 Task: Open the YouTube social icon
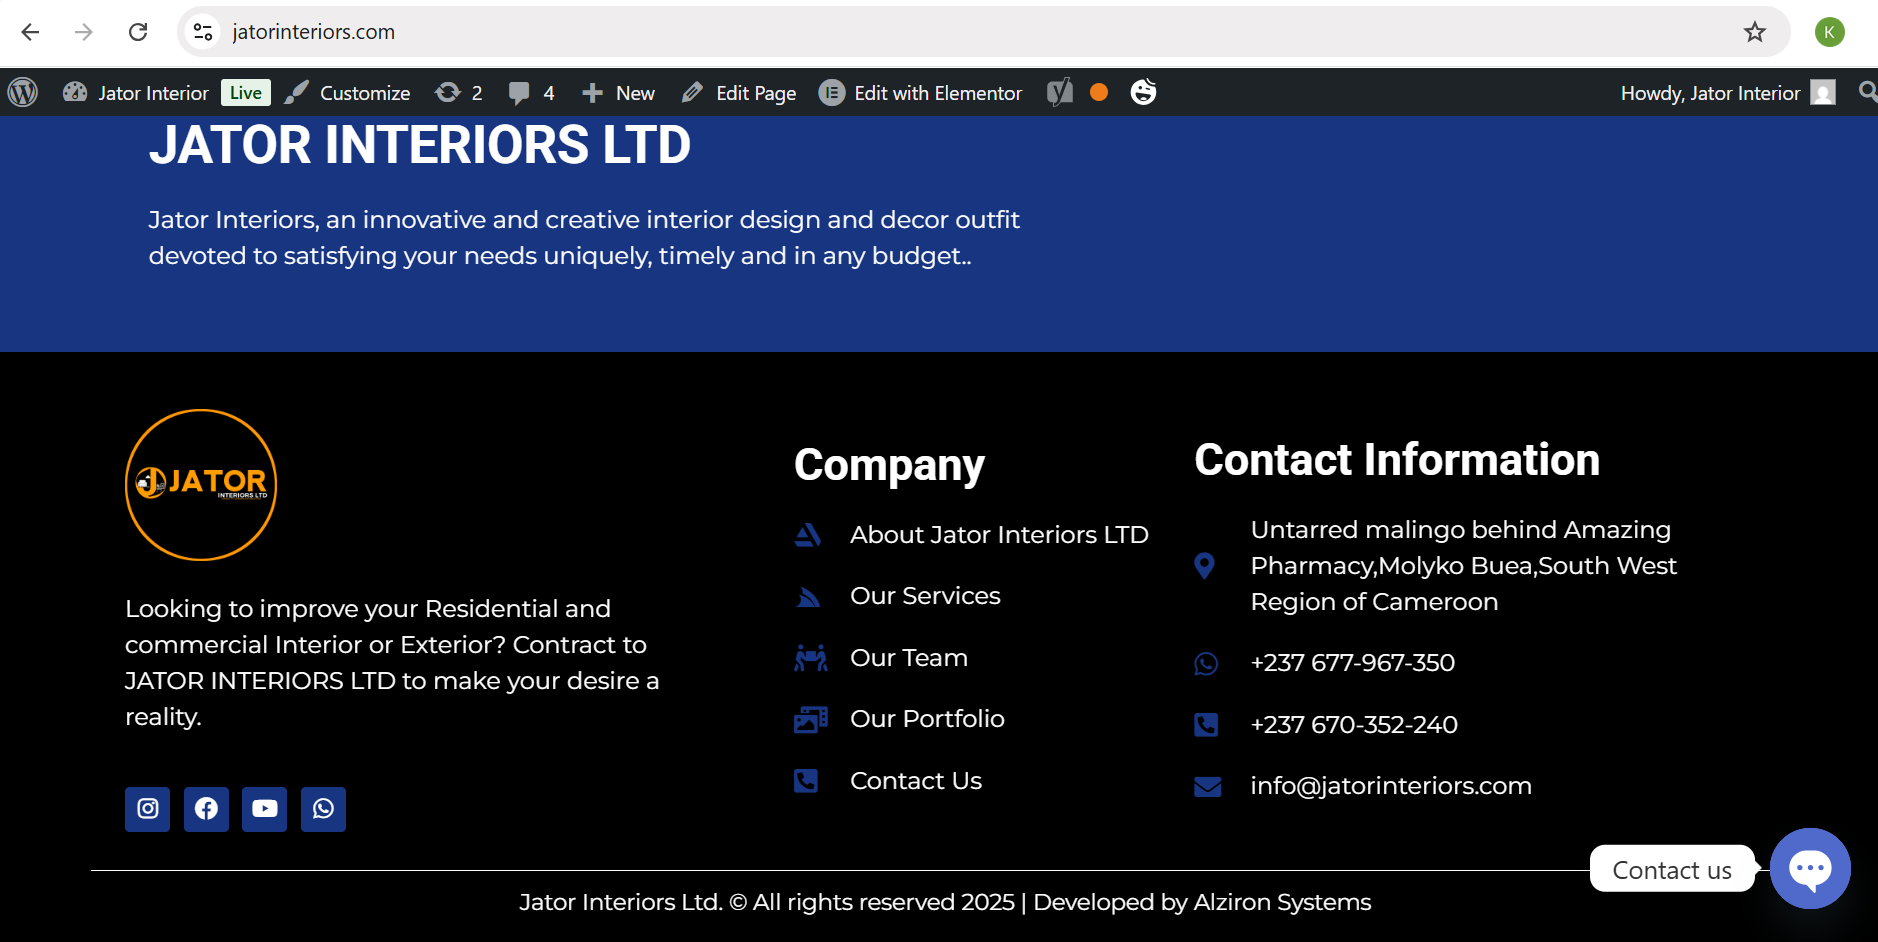tap(264, 809)
